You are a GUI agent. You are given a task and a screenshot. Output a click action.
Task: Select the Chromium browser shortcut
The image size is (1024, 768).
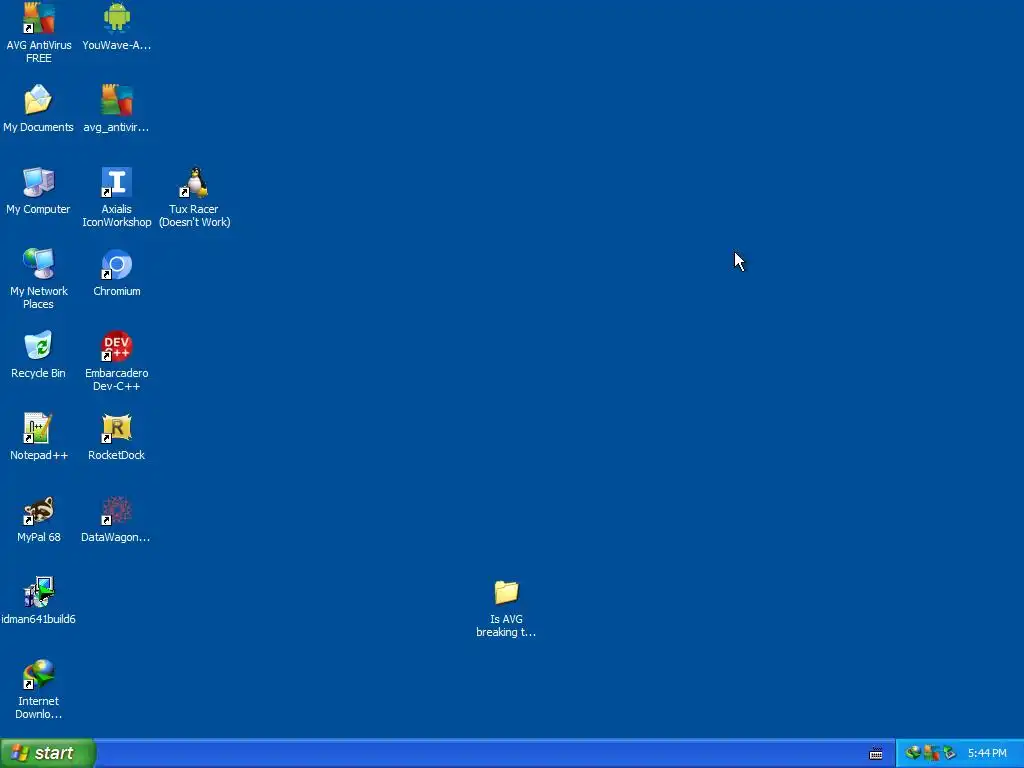(x=117, y=264)
